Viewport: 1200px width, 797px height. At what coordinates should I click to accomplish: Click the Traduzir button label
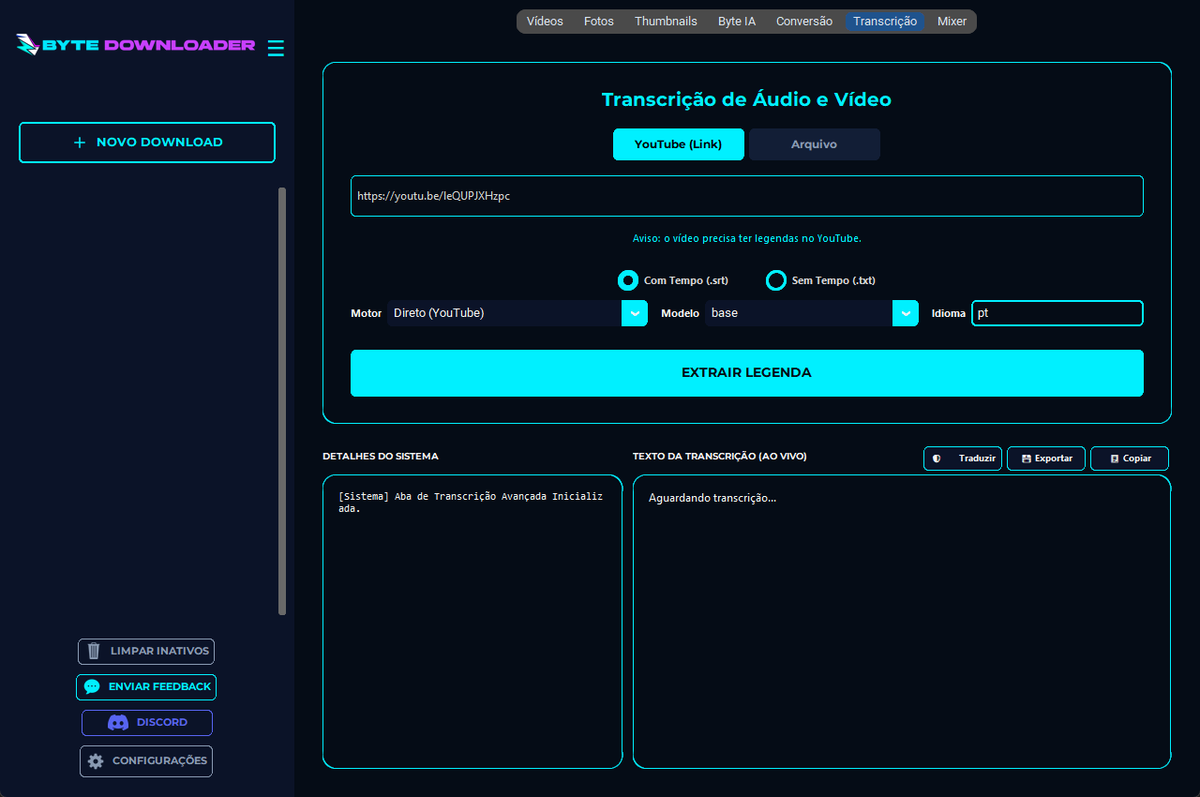tap(977, 458)
